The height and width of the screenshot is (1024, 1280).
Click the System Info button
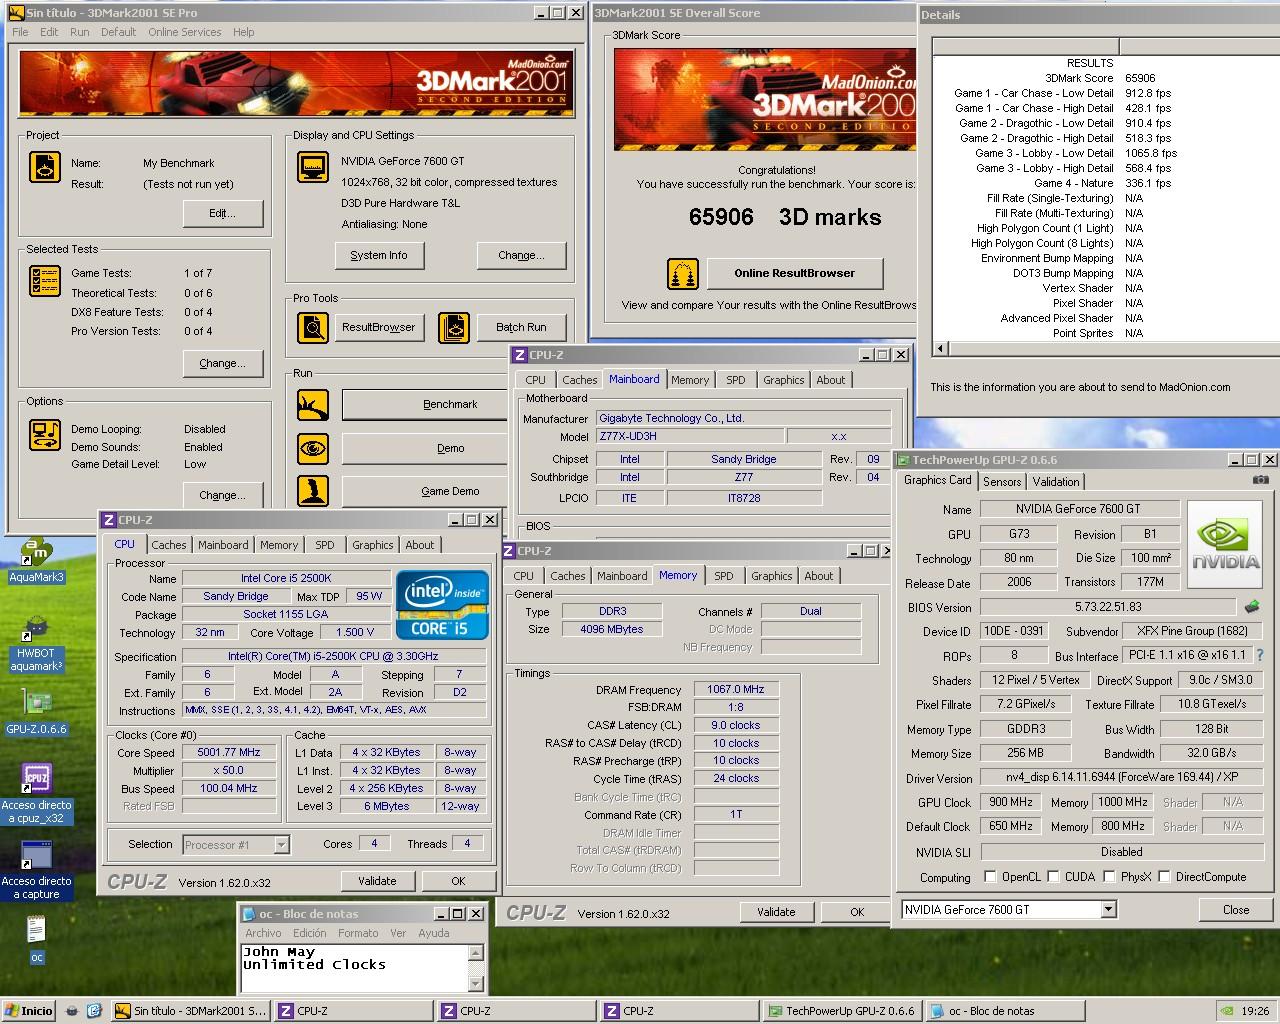tap(379, 255)
